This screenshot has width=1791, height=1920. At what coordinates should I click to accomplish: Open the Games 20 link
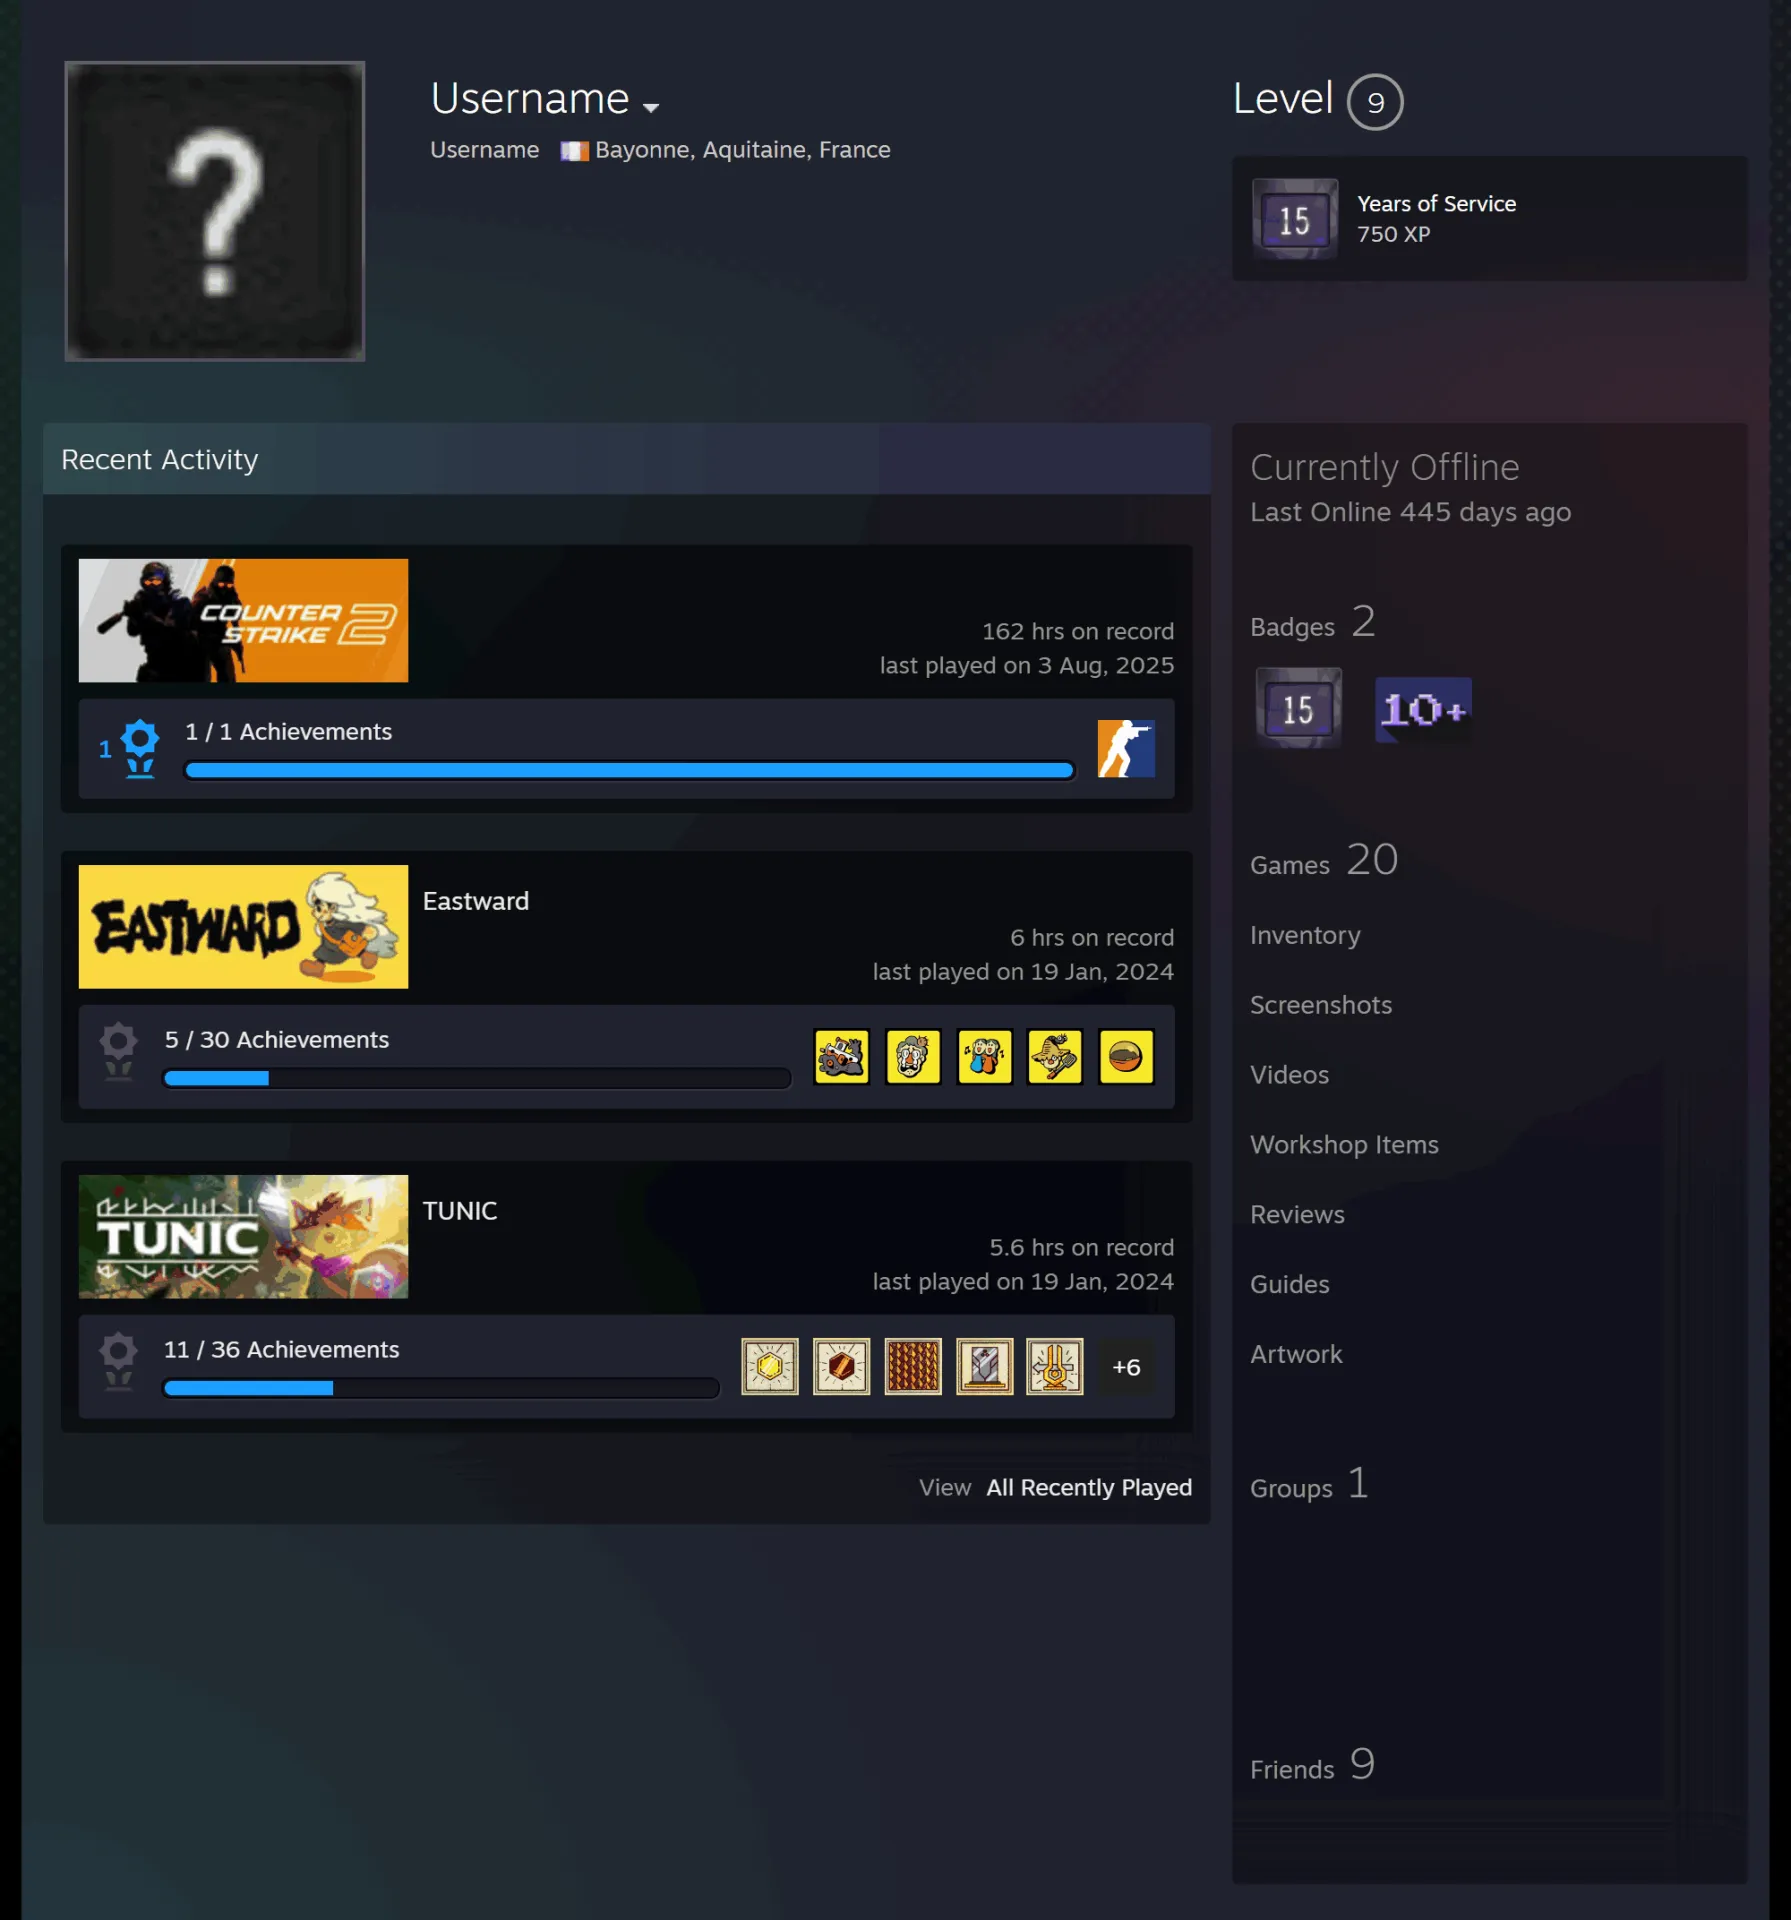[x=1324, y=861]
